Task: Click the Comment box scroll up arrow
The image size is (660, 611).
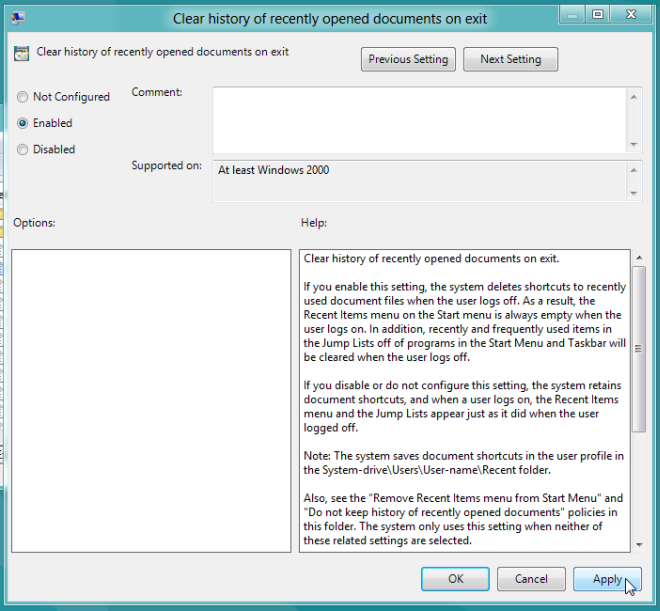Action: click(x=633, y=97)
